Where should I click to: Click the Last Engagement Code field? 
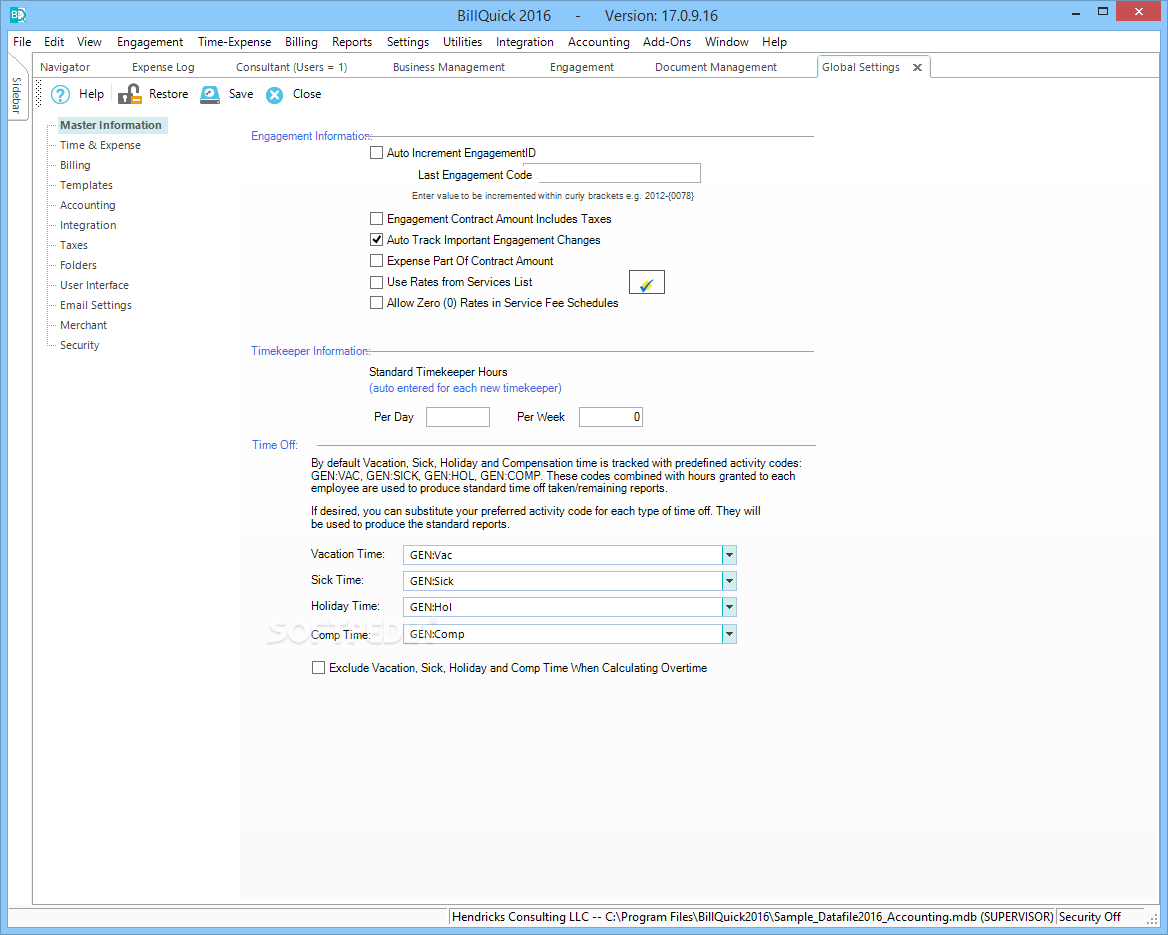[619, 174]
